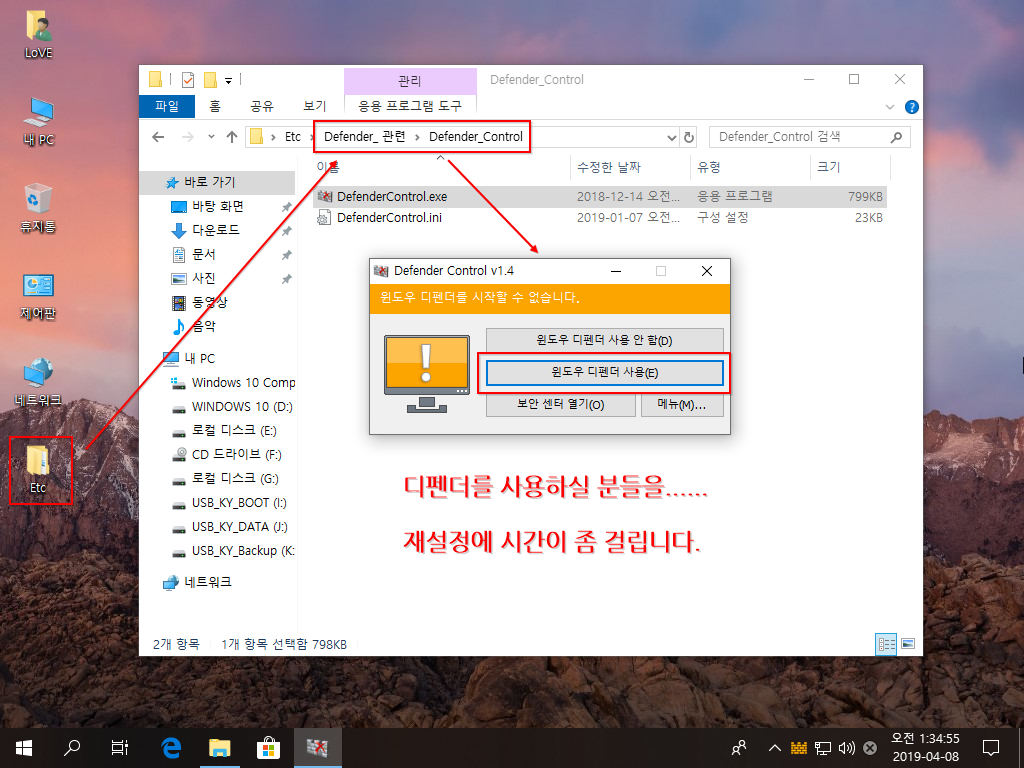The width and height of the screenshot is (1024, 768).
Task: Open 바탕 화면 in quick access
Action: (x=217, y=206)
